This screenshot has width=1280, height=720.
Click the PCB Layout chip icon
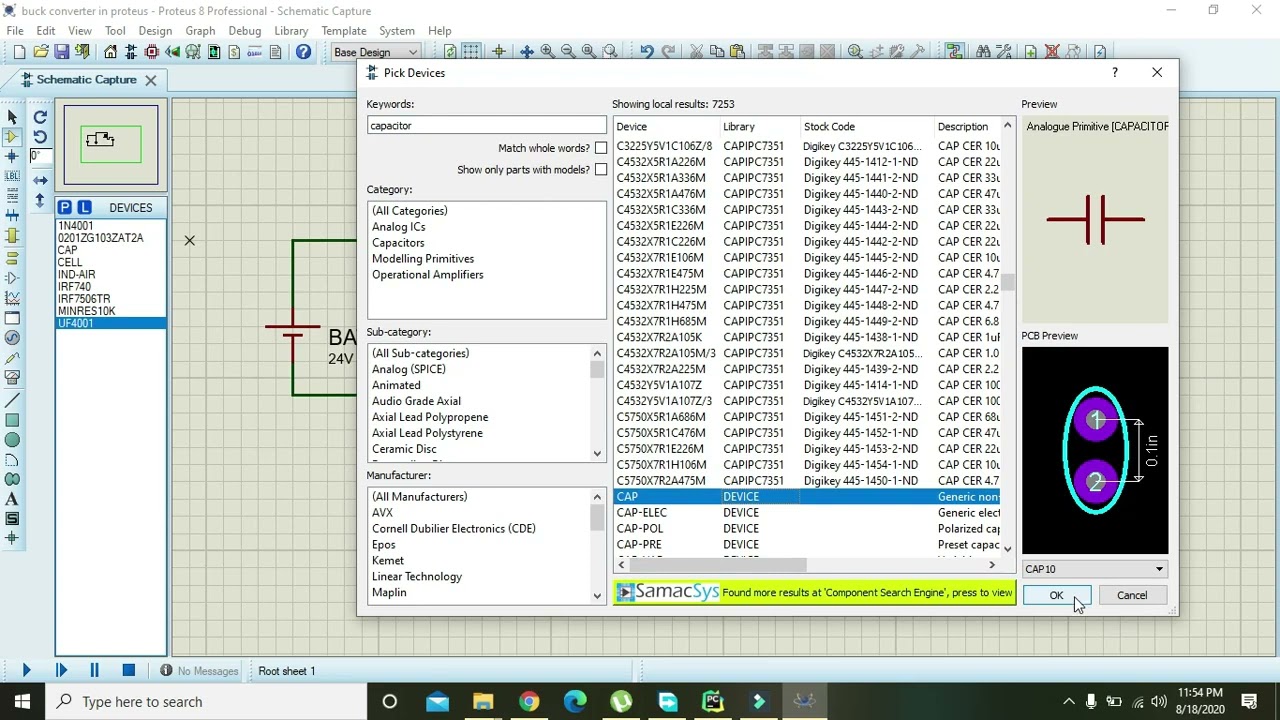pyautogui.click(x=152, y=52)
